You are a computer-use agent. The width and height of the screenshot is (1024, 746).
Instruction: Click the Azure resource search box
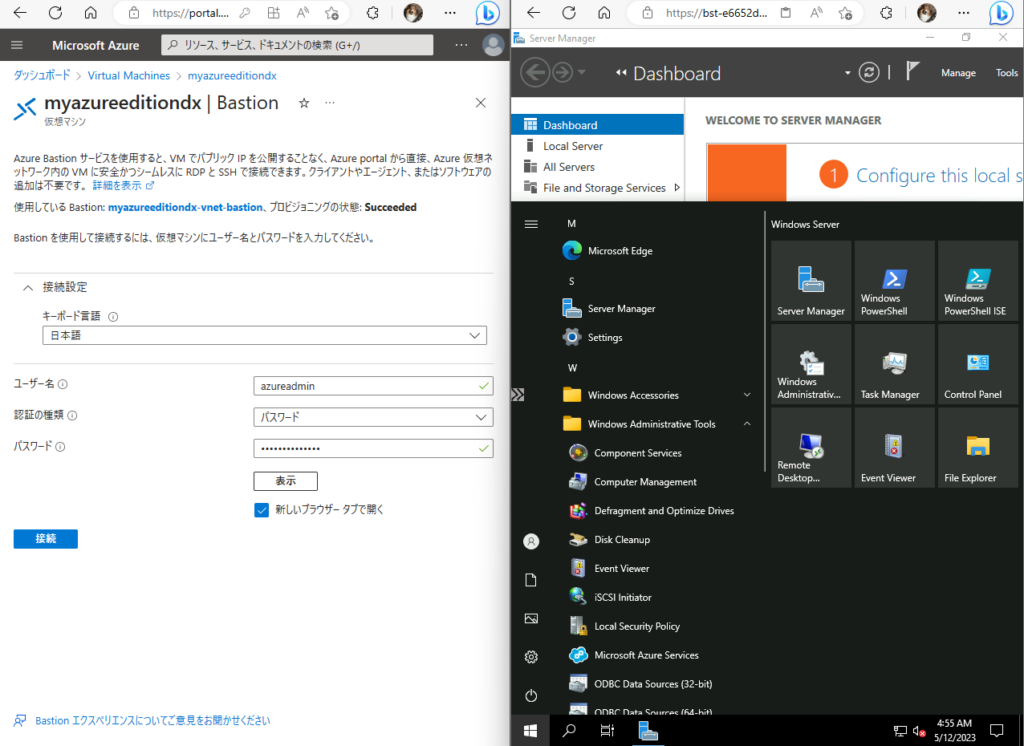[297, 45]
